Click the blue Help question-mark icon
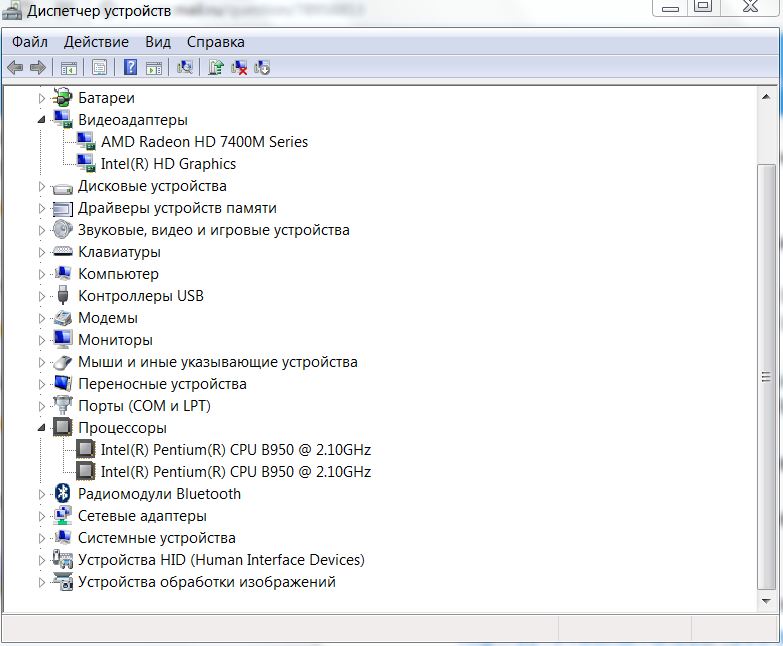The height and width of the screenshot is (646, 783). [130, 67]
